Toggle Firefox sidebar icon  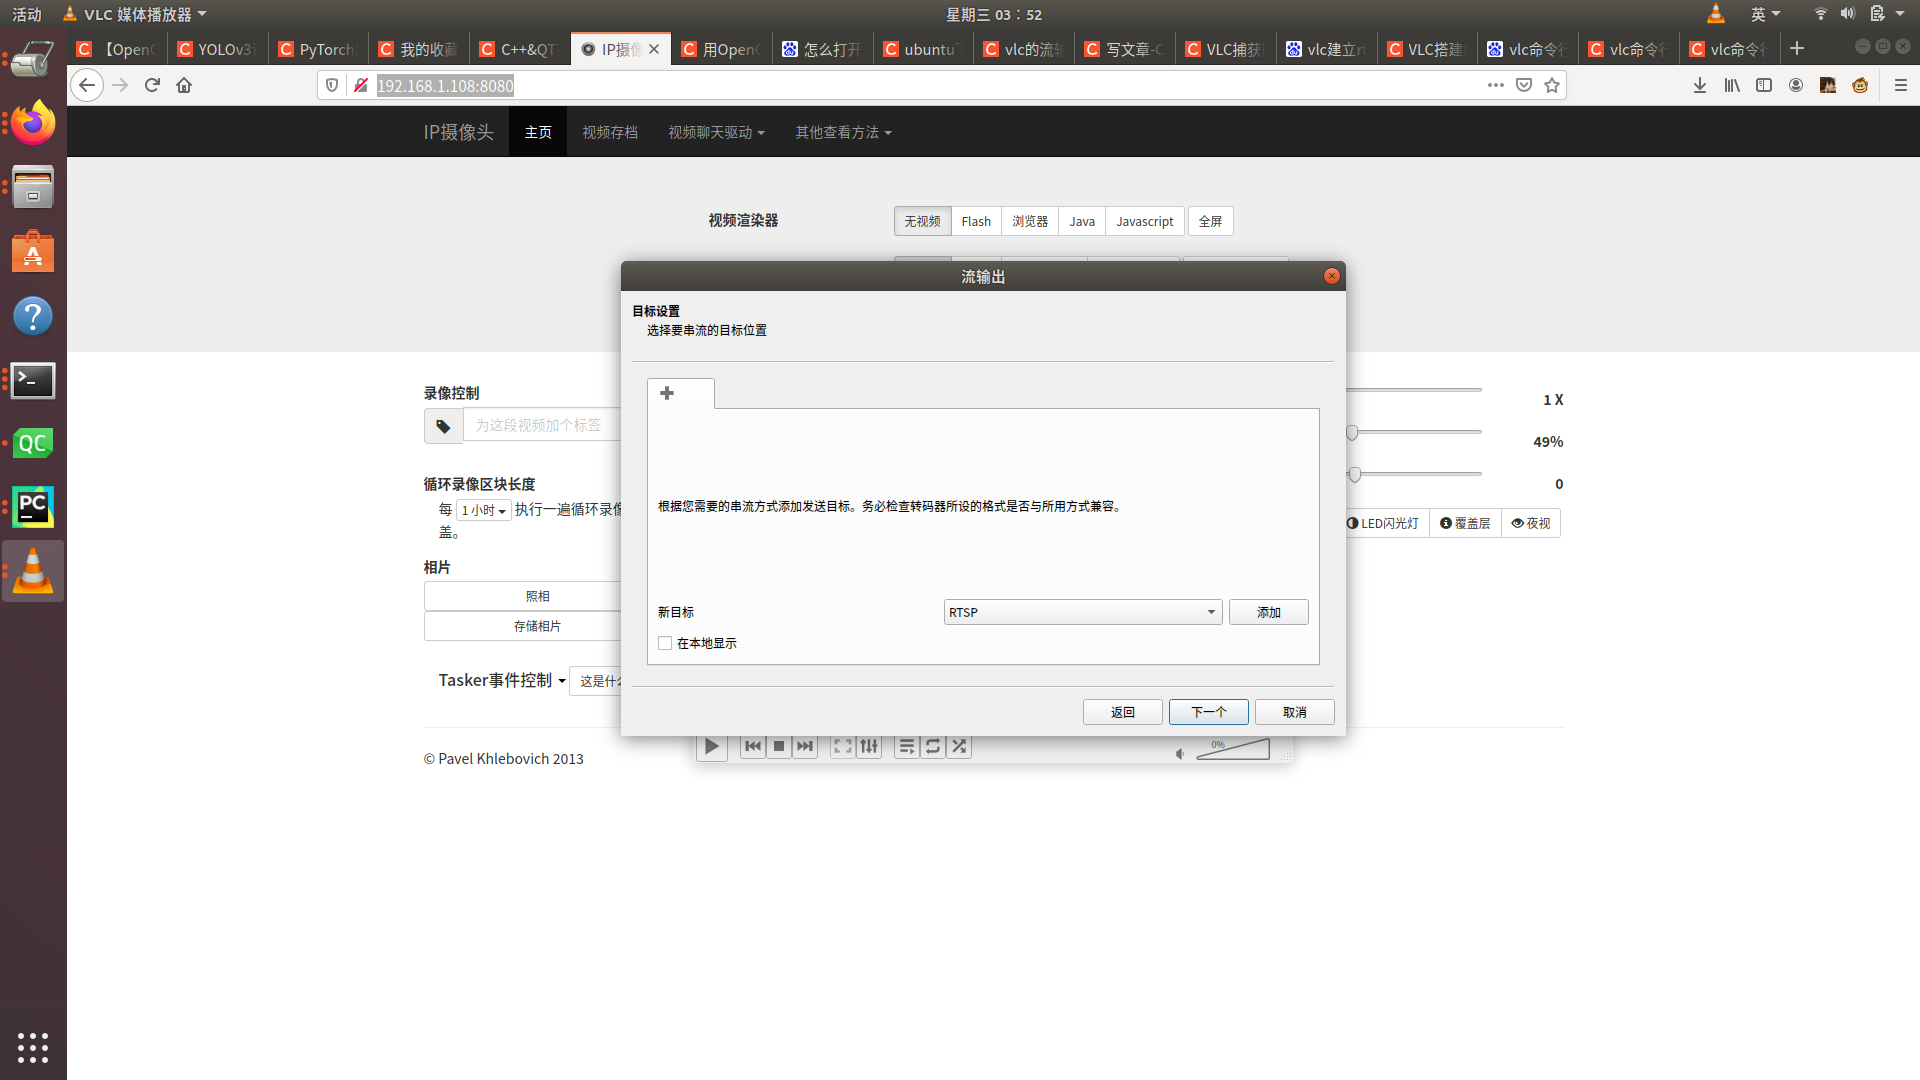click(x=1764, y=85)
